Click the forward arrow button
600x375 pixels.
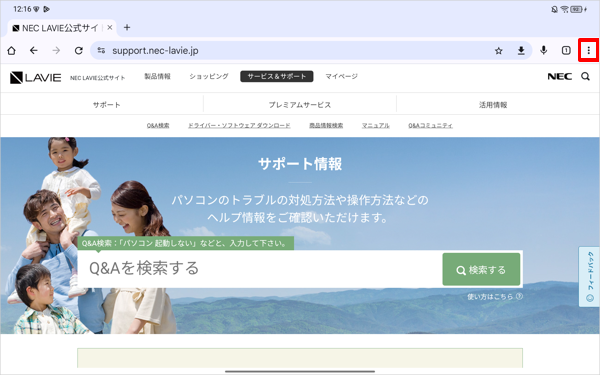coord(56,51)
